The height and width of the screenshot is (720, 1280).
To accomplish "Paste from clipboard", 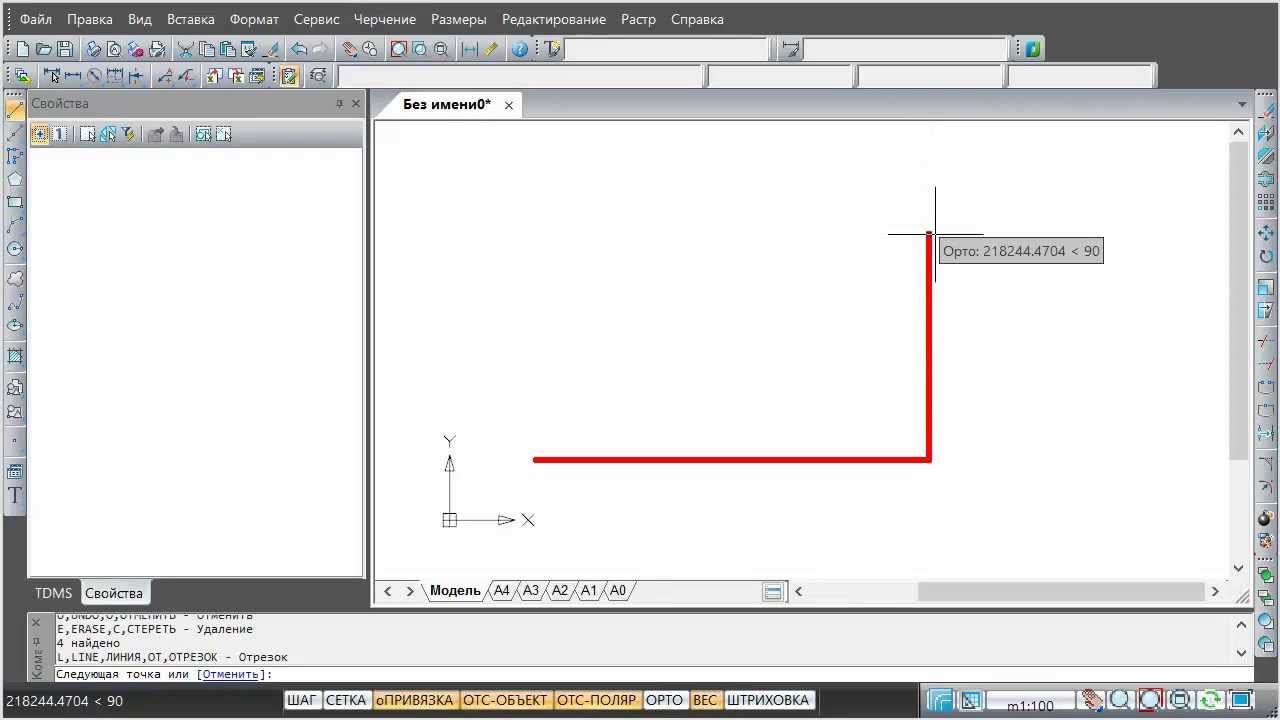I will coord(227,48).
